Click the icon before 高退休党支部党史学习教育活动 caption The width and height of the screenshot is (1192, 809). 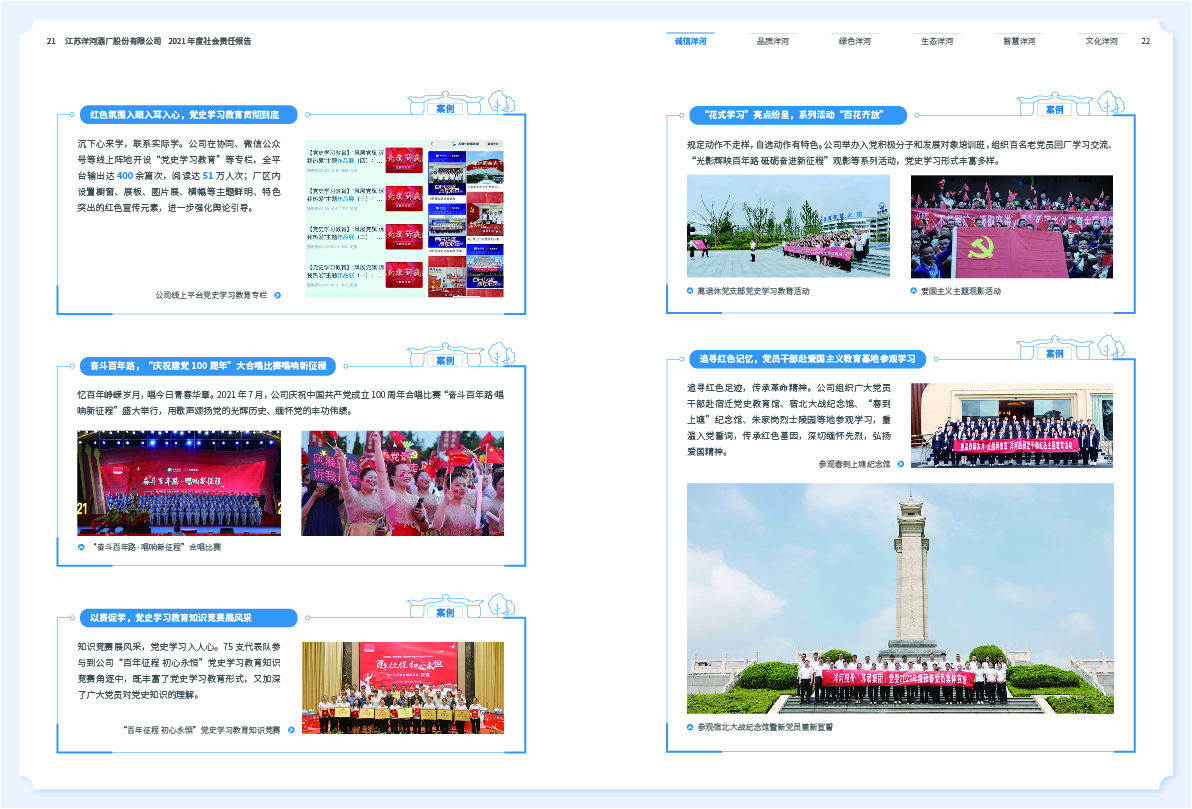pyautogui.click(x=690, y=291)
